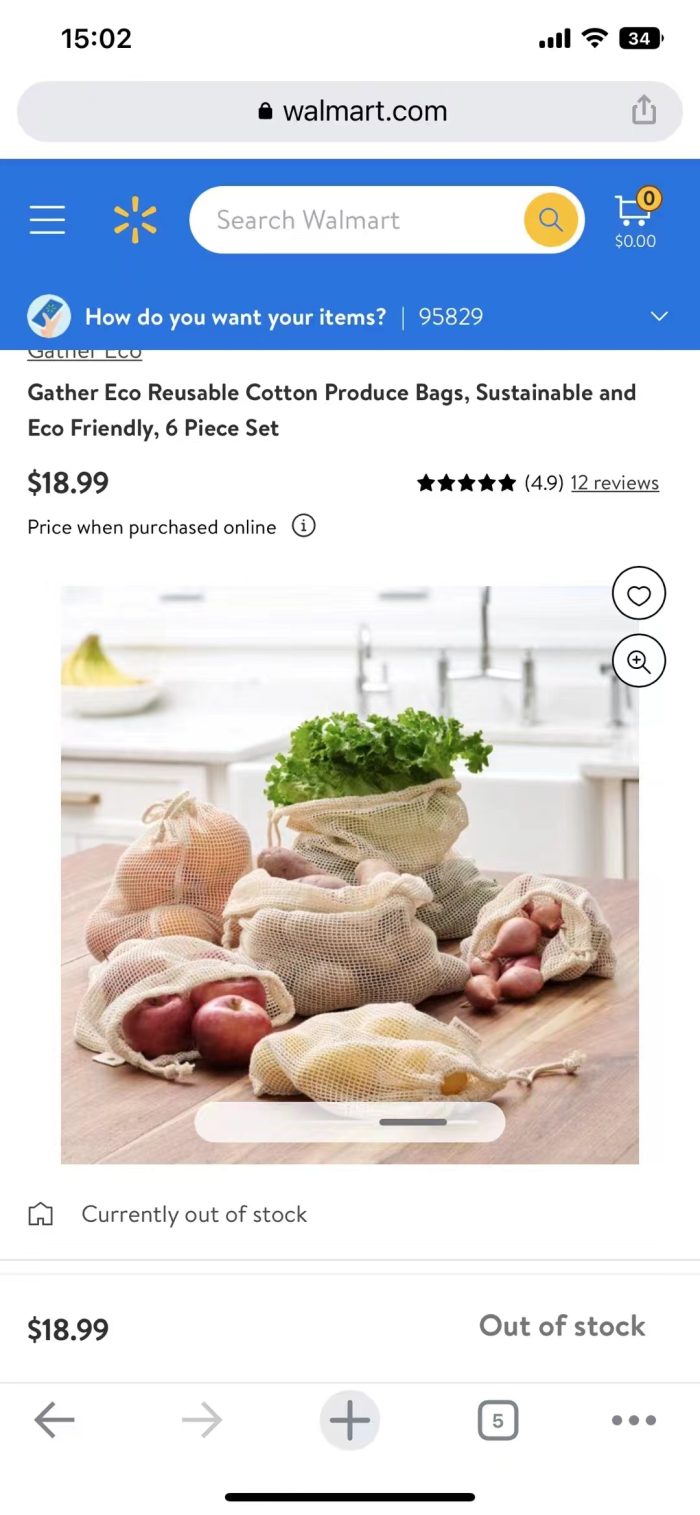Tap the Walmart spark logo
This screenshot has height=1515, width=700.
(135, 220)
